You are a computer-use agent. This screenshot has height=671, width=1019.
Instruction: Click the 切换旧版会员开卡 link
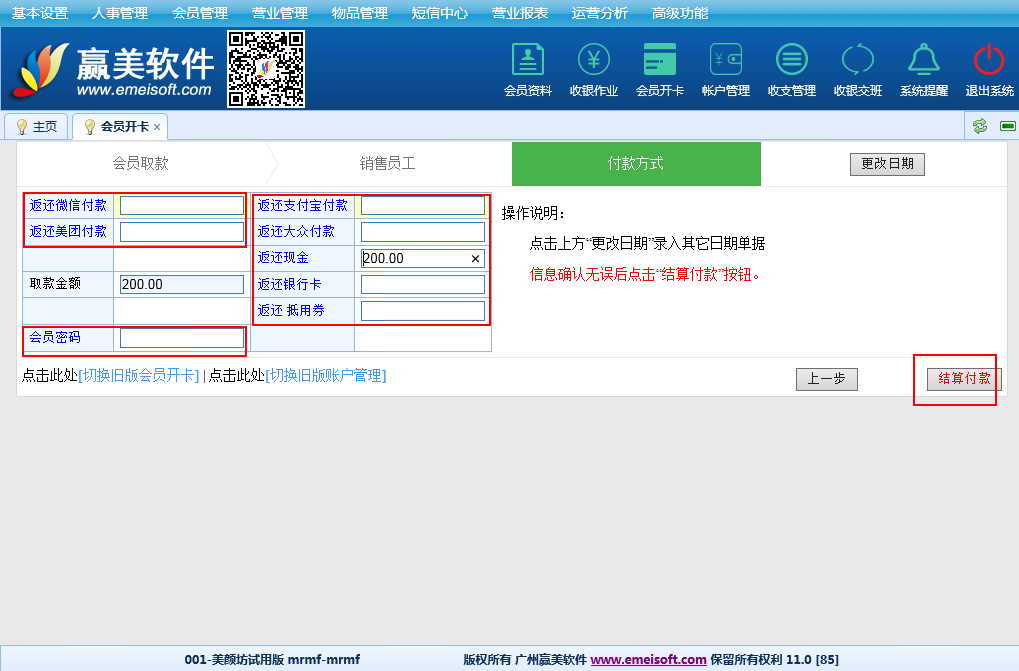[x=139, y=376]
